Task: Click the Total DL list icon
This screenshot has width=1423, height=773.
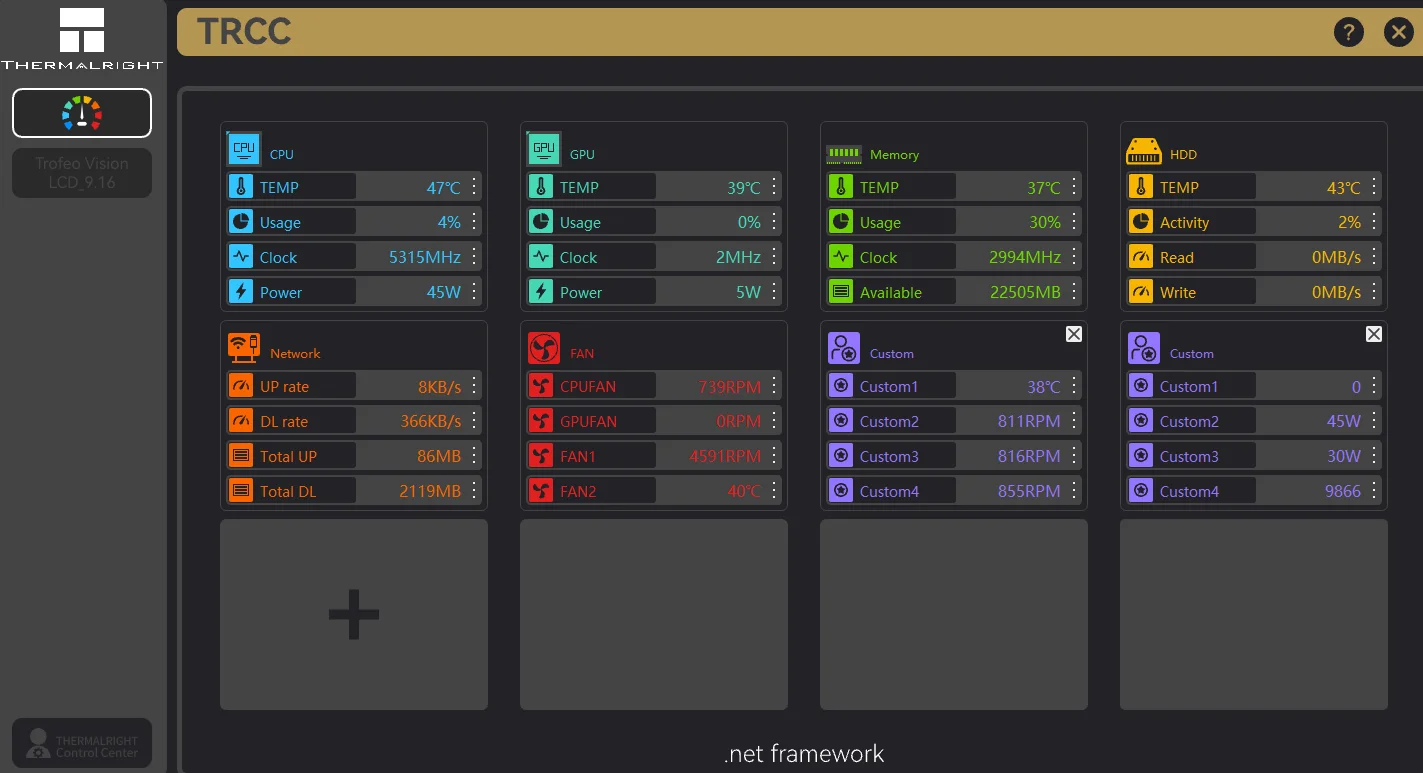Action: click(x=241, y=491)
